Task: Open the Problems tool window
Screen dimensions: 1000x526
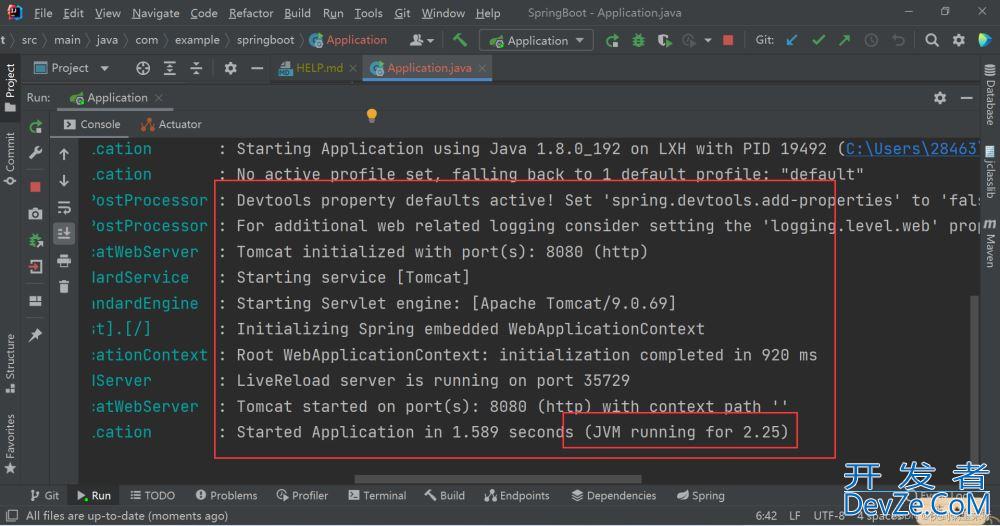Action: tap(226, 495)
